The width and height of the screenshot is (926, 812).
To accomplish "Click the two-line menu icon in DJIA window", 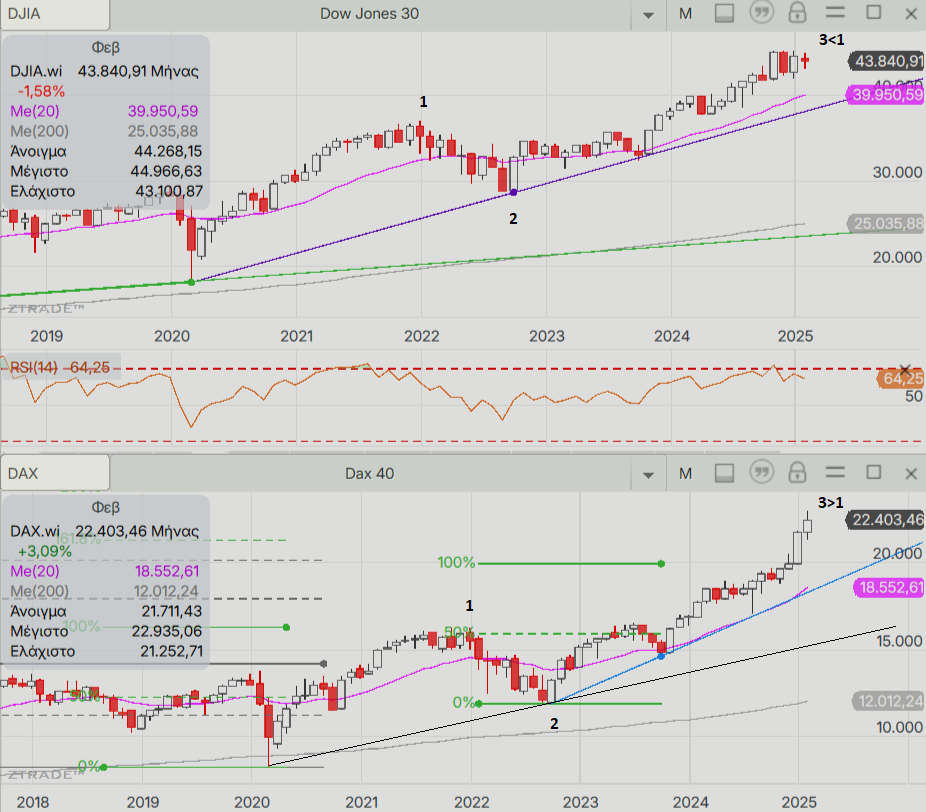I will [835, 12].
